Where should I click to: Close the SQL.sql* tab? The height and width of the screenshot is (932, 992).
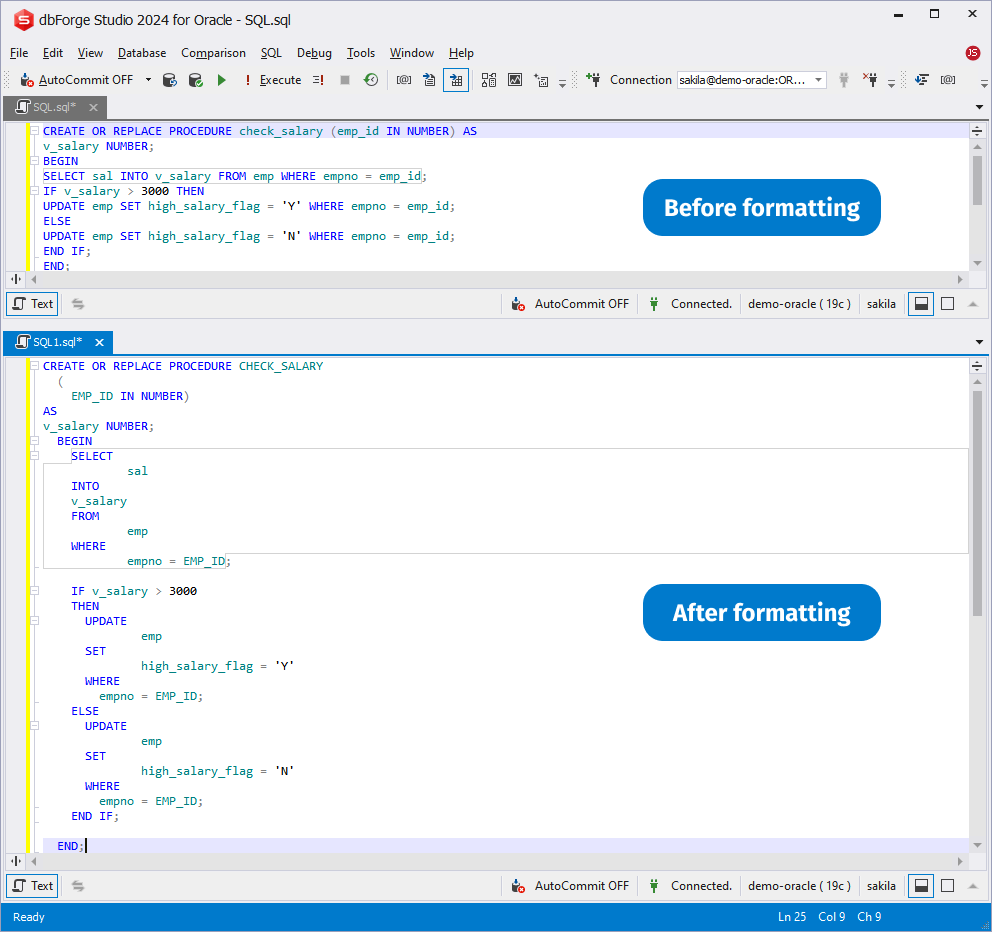coord(93,108)
